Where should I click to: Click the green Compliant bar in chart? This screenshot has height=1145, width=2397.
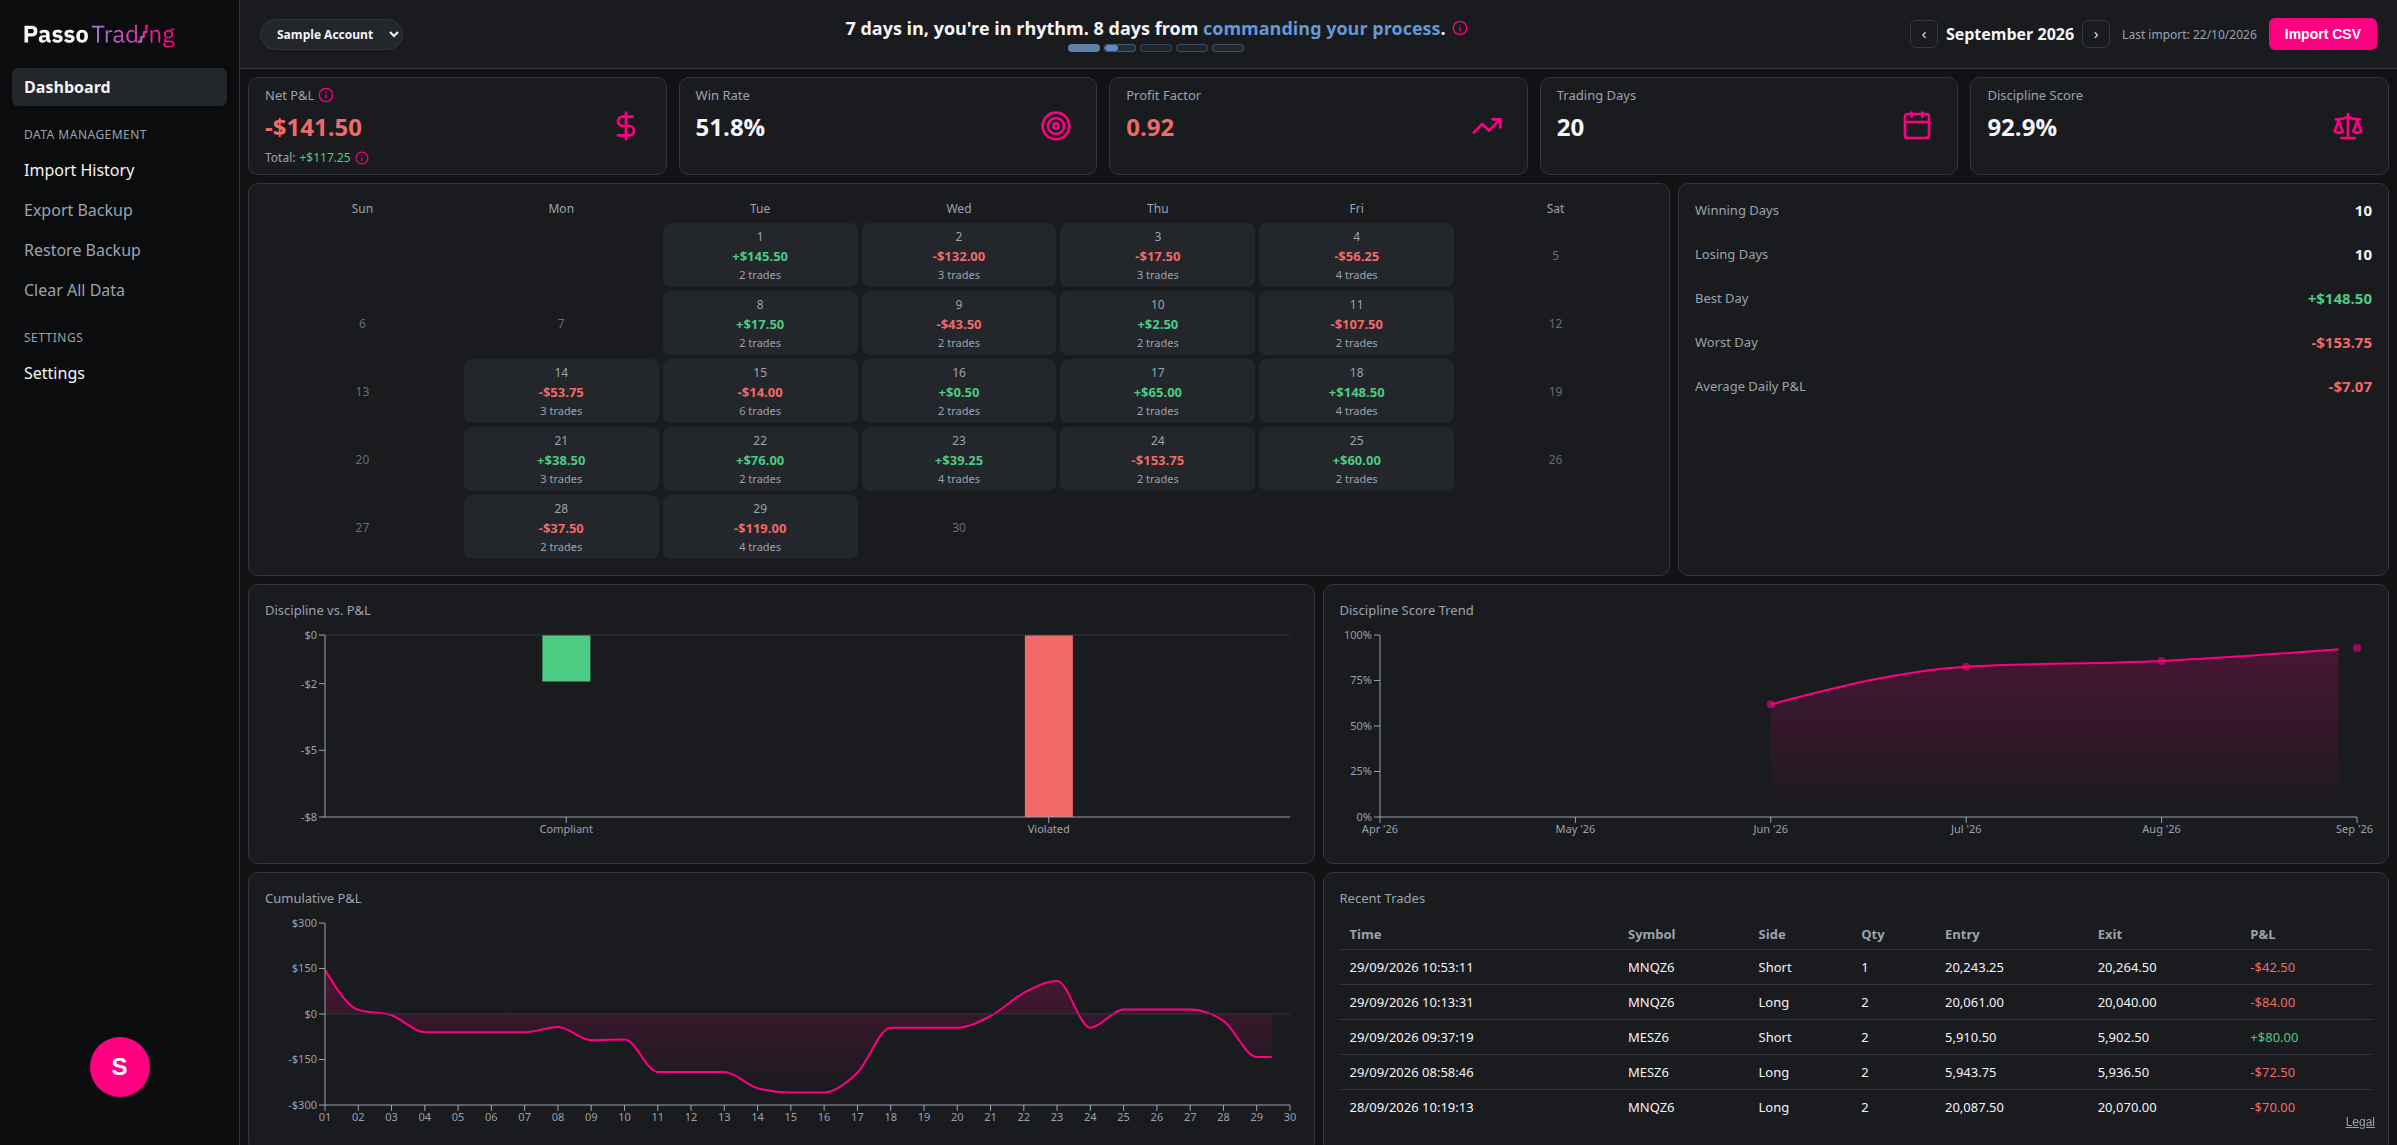566,658
